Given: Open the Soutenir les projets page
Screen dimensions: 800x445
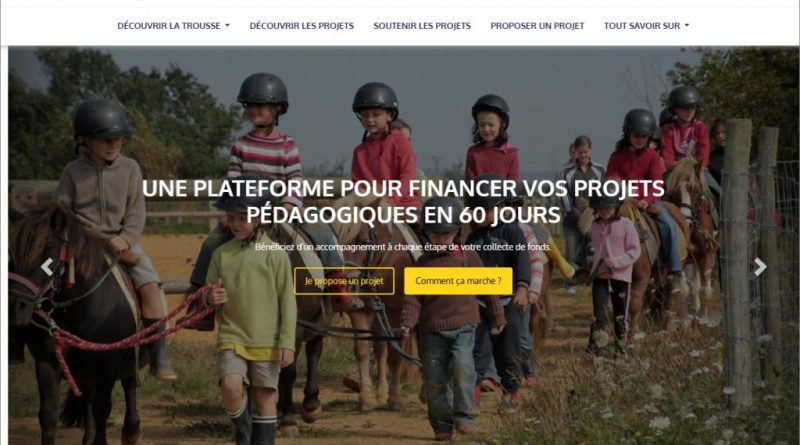Looking at the screenshot, I should 422,26.
